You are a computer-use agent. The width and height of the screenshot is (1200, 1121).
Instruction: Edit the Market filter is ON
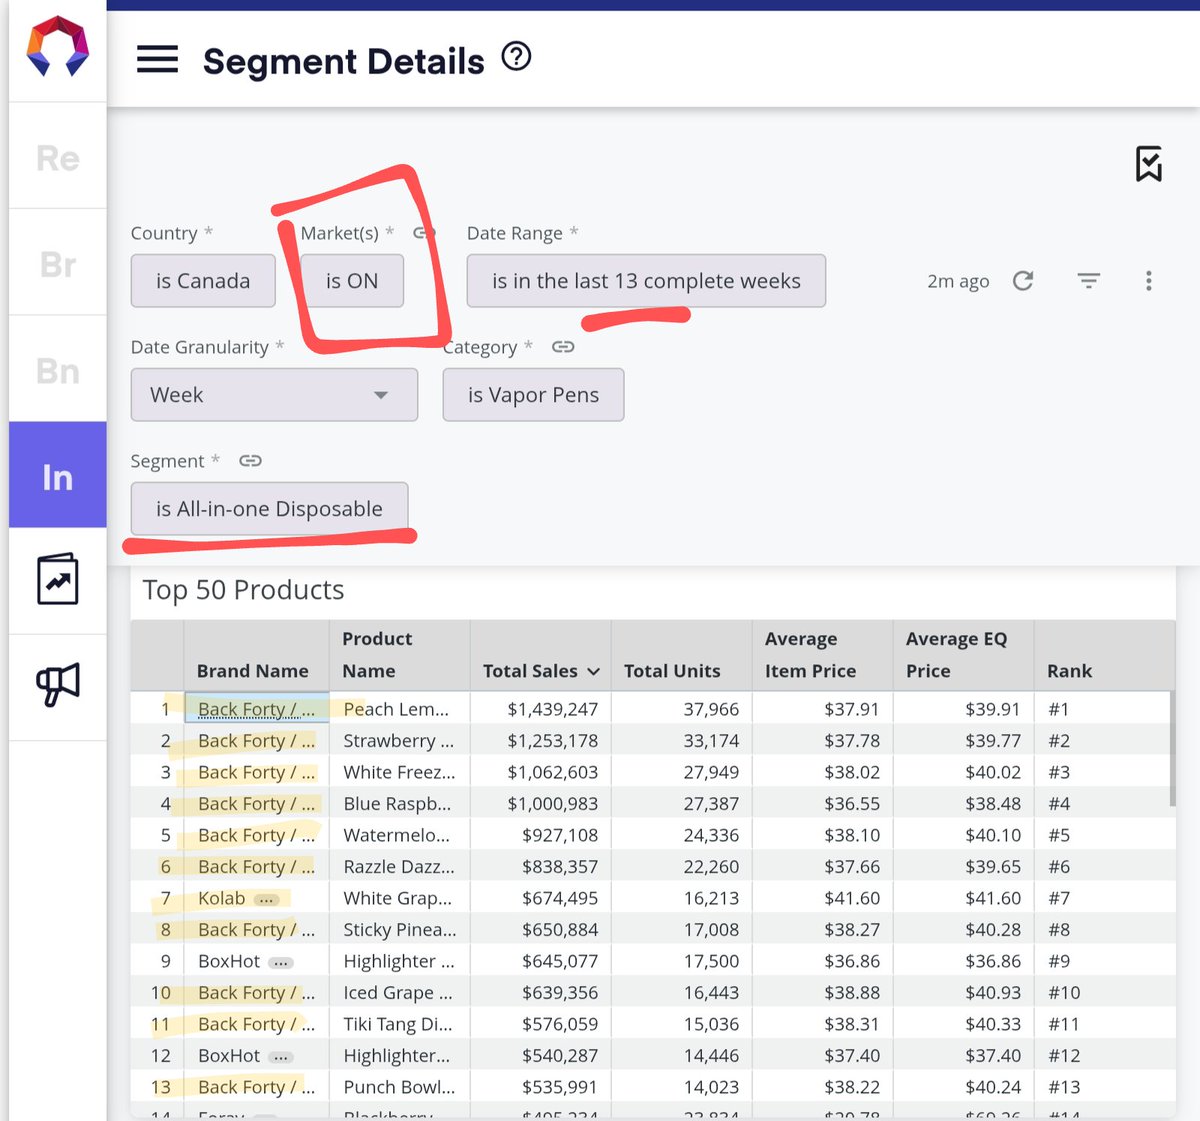352,281
